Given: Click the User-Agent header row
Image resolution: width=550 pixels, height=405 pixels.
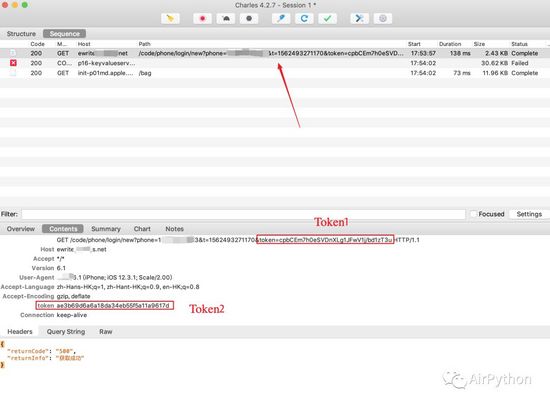Looking at the screenshot, I should [x=96, y=277].
